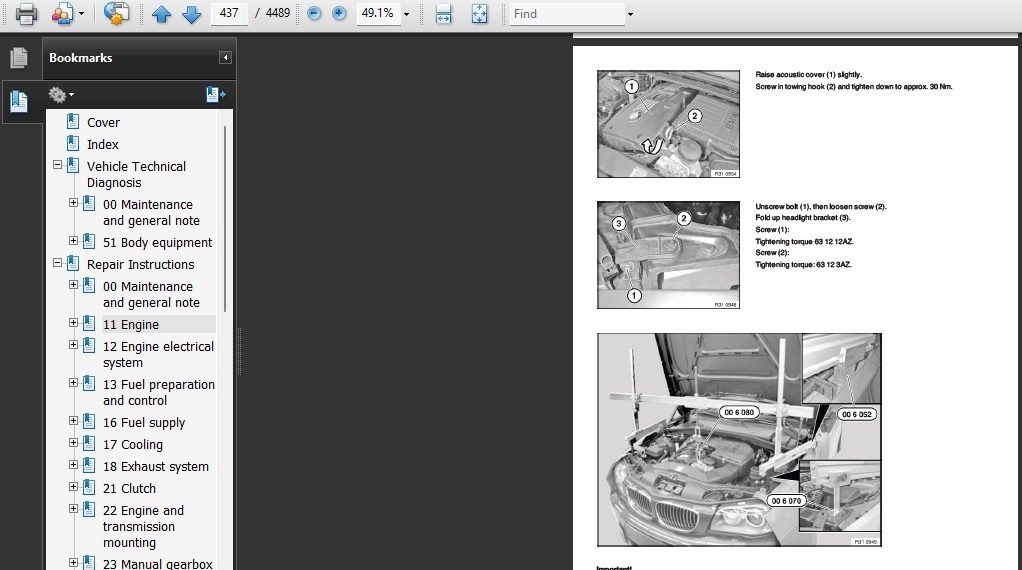Expand 21 Clutch node

tap(74, 487)
